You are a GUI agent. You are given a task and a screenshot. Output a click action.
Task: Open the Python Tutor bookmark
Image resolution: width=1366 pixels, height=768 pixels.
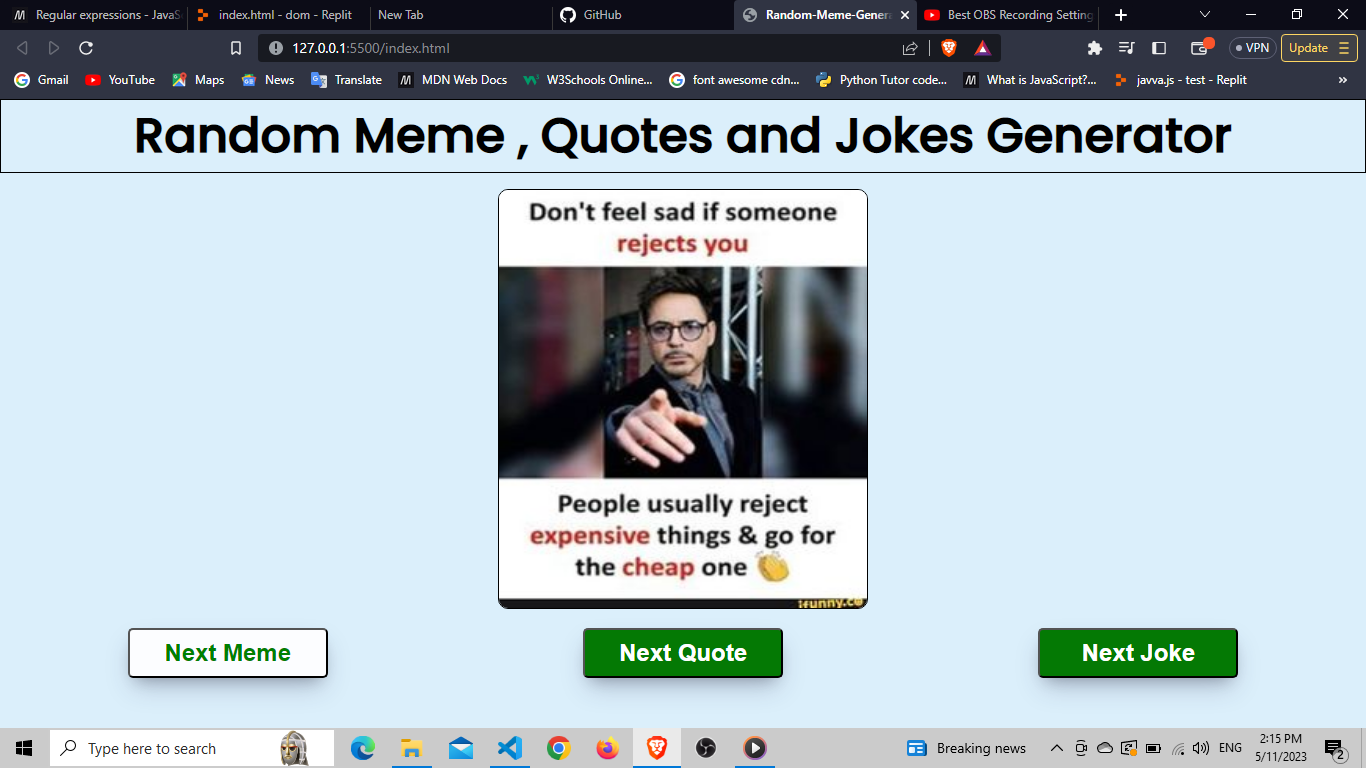coord(882,80)
